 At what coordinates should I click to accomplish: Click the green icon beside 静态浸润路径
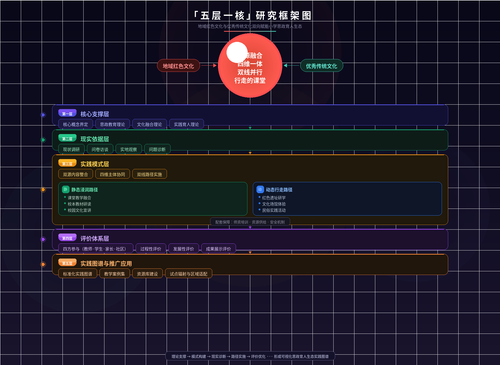point(66,189)
